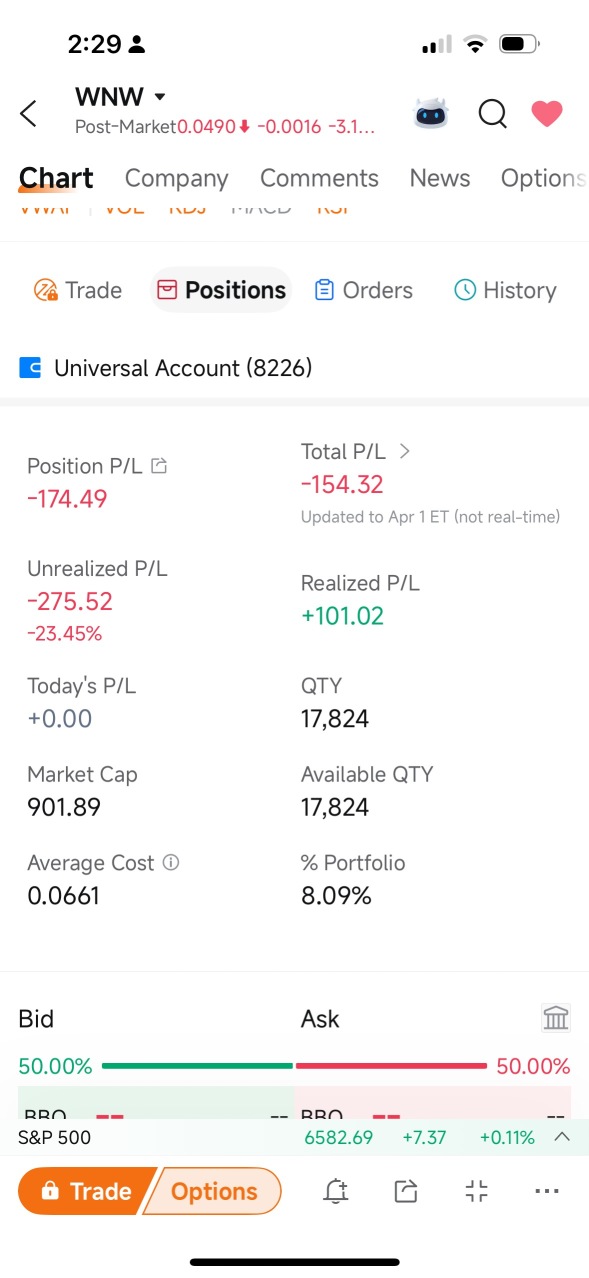
Task: Open the AI robot assistant icon
Action: click(x=431, y=113)
